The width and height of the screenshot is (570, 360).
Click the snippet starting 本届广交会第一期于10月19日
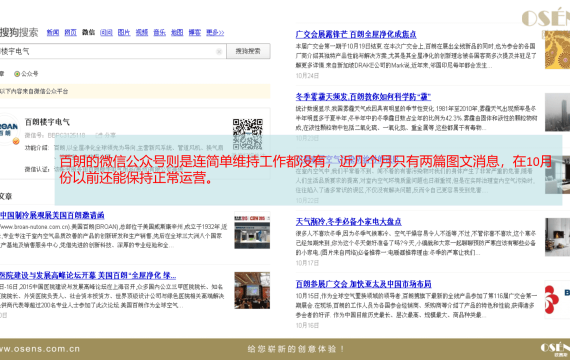click(x=416, y=56)
